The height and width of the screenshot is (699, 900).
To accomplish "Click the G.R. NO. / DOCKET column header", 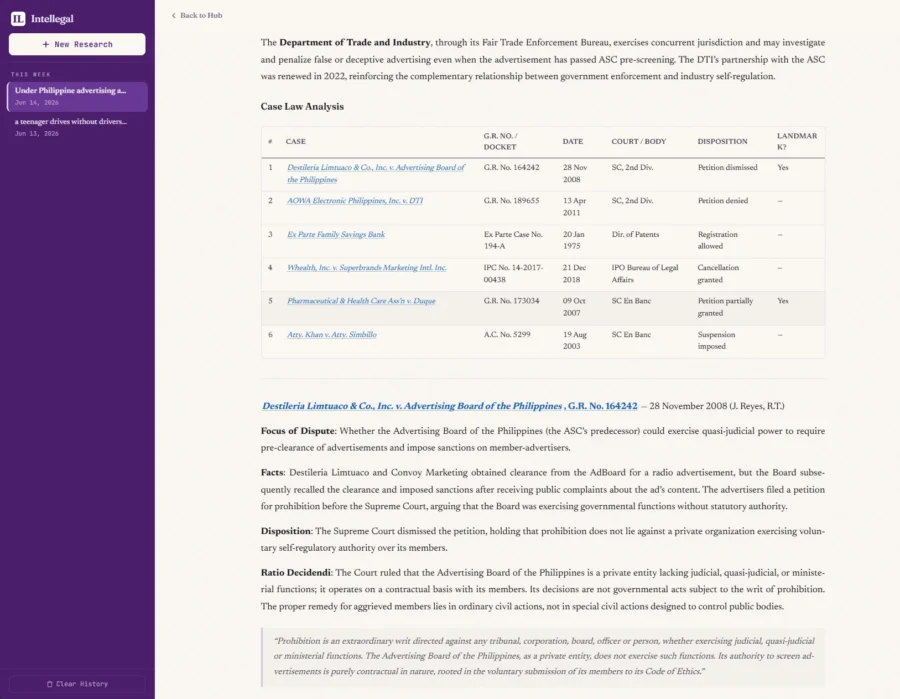I will 501,141.
